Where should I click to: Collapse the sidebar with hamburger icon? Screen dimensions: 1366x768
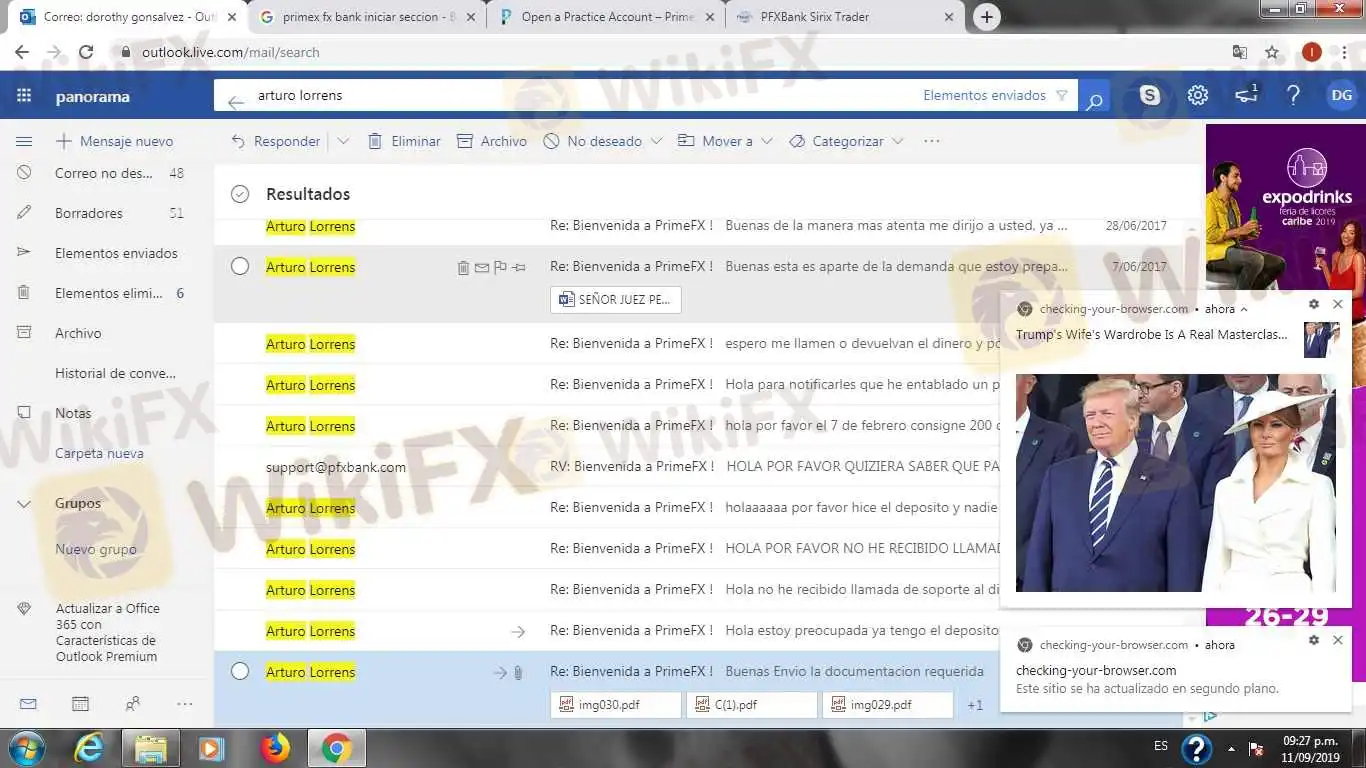[24, 141]
